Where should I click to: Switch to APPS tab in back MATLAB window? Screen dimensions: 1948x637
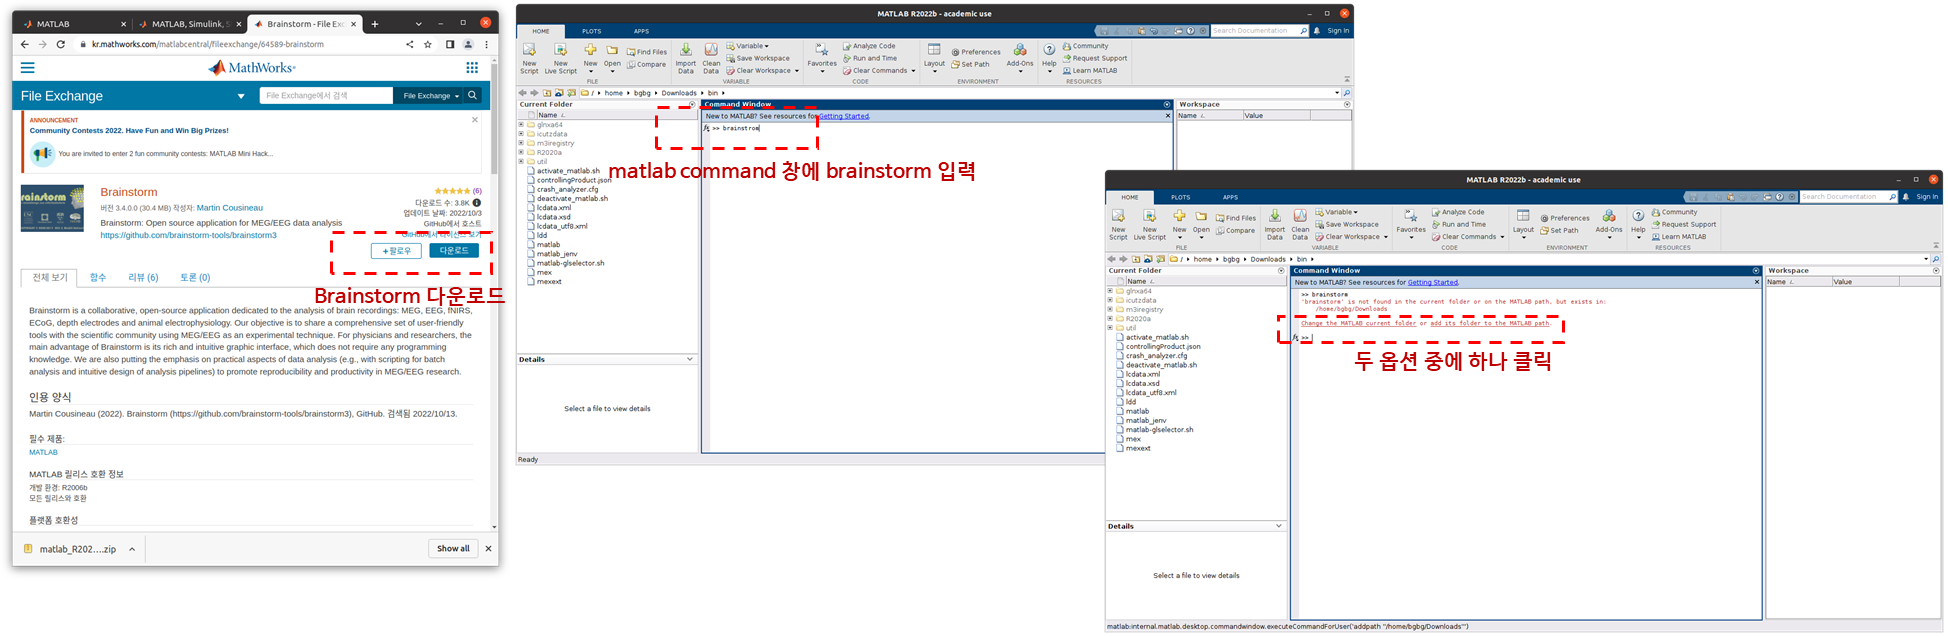coord(641,31)
